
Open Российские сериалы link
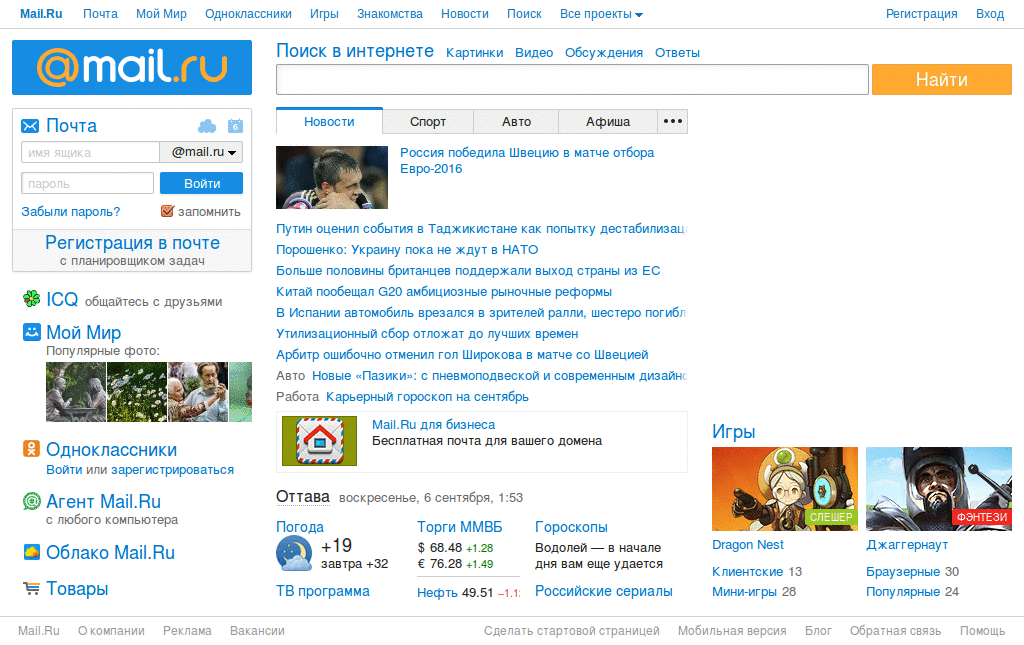pyautogui.click(x=603, y=591)
